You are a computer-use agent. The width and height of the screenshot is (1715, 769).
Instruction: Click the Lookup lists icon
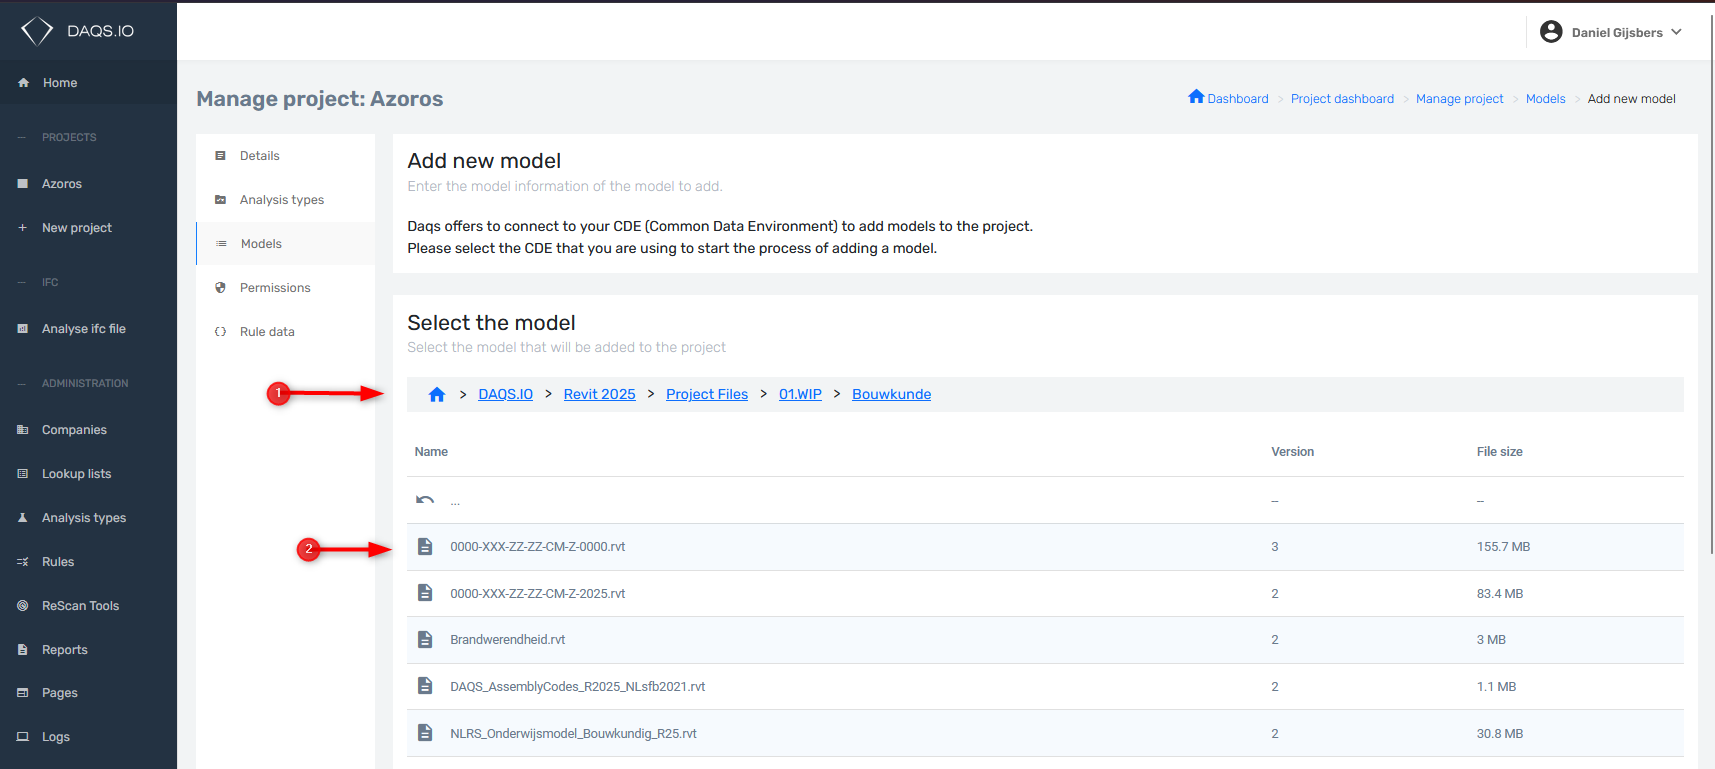(23, 474)
